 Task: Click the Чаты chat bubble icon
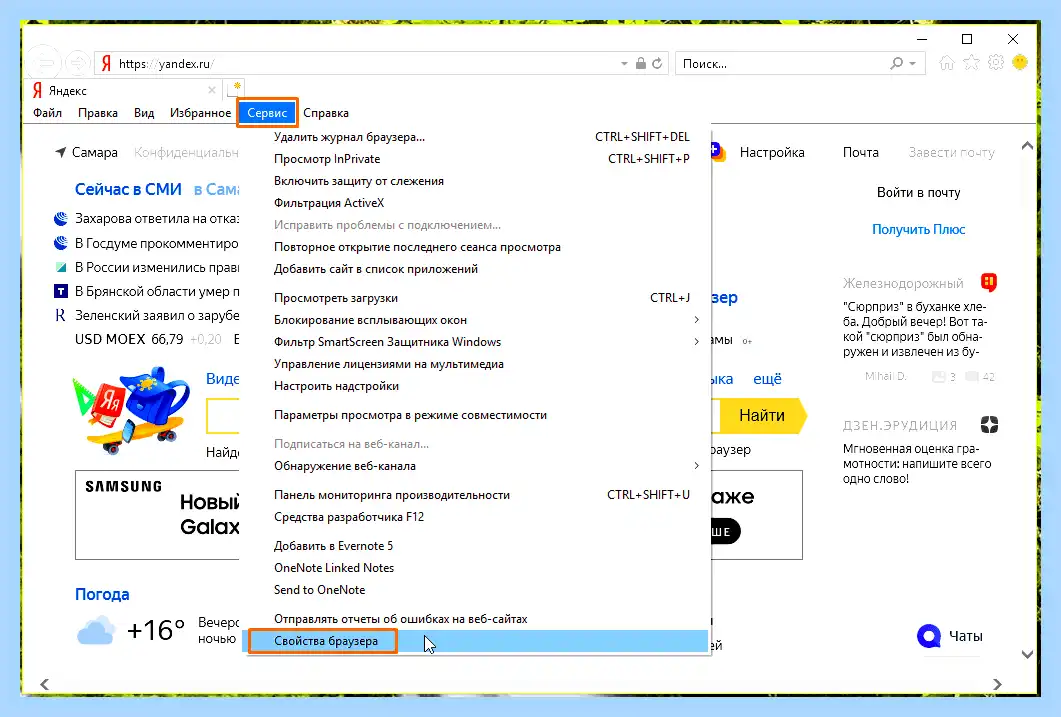coord(929,636)
